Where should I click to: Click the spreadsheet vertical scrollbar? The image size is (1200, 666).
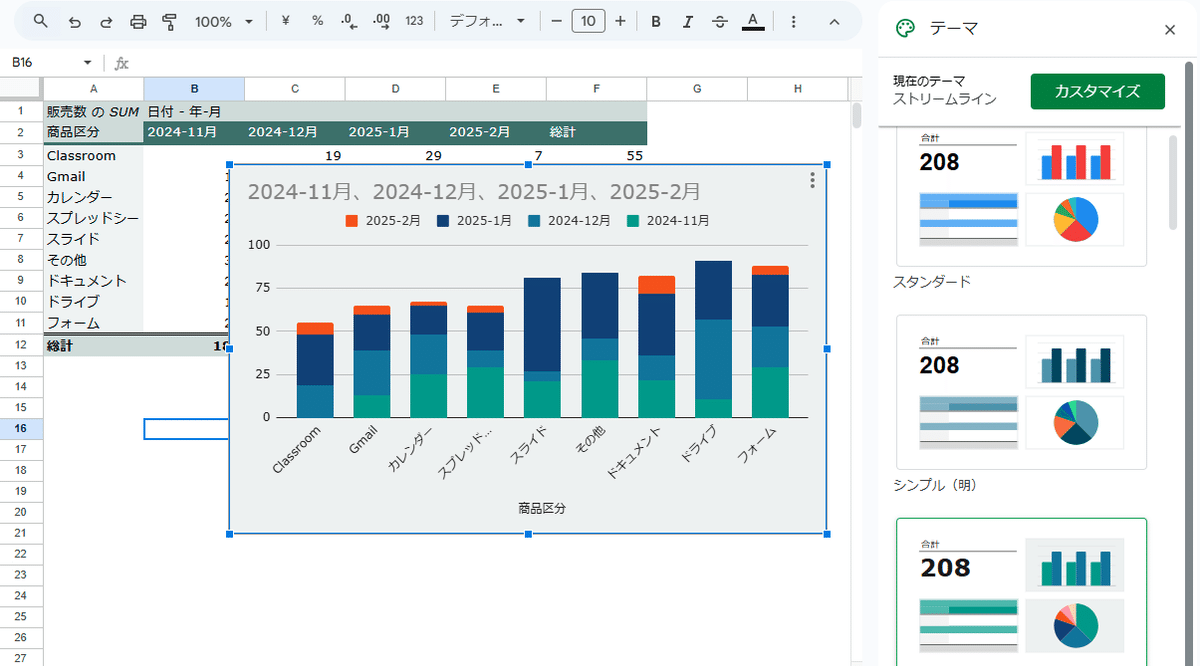(x=856, y=115)
